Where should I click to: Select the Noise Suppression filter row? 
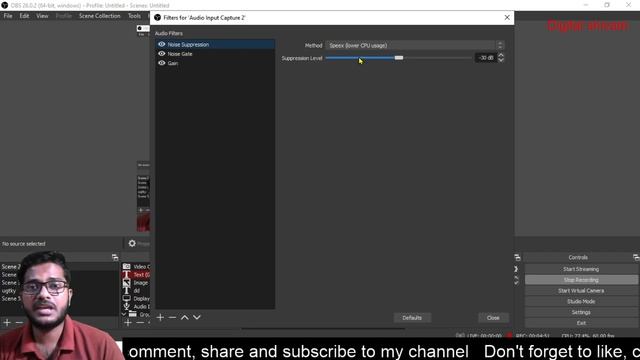215,44
